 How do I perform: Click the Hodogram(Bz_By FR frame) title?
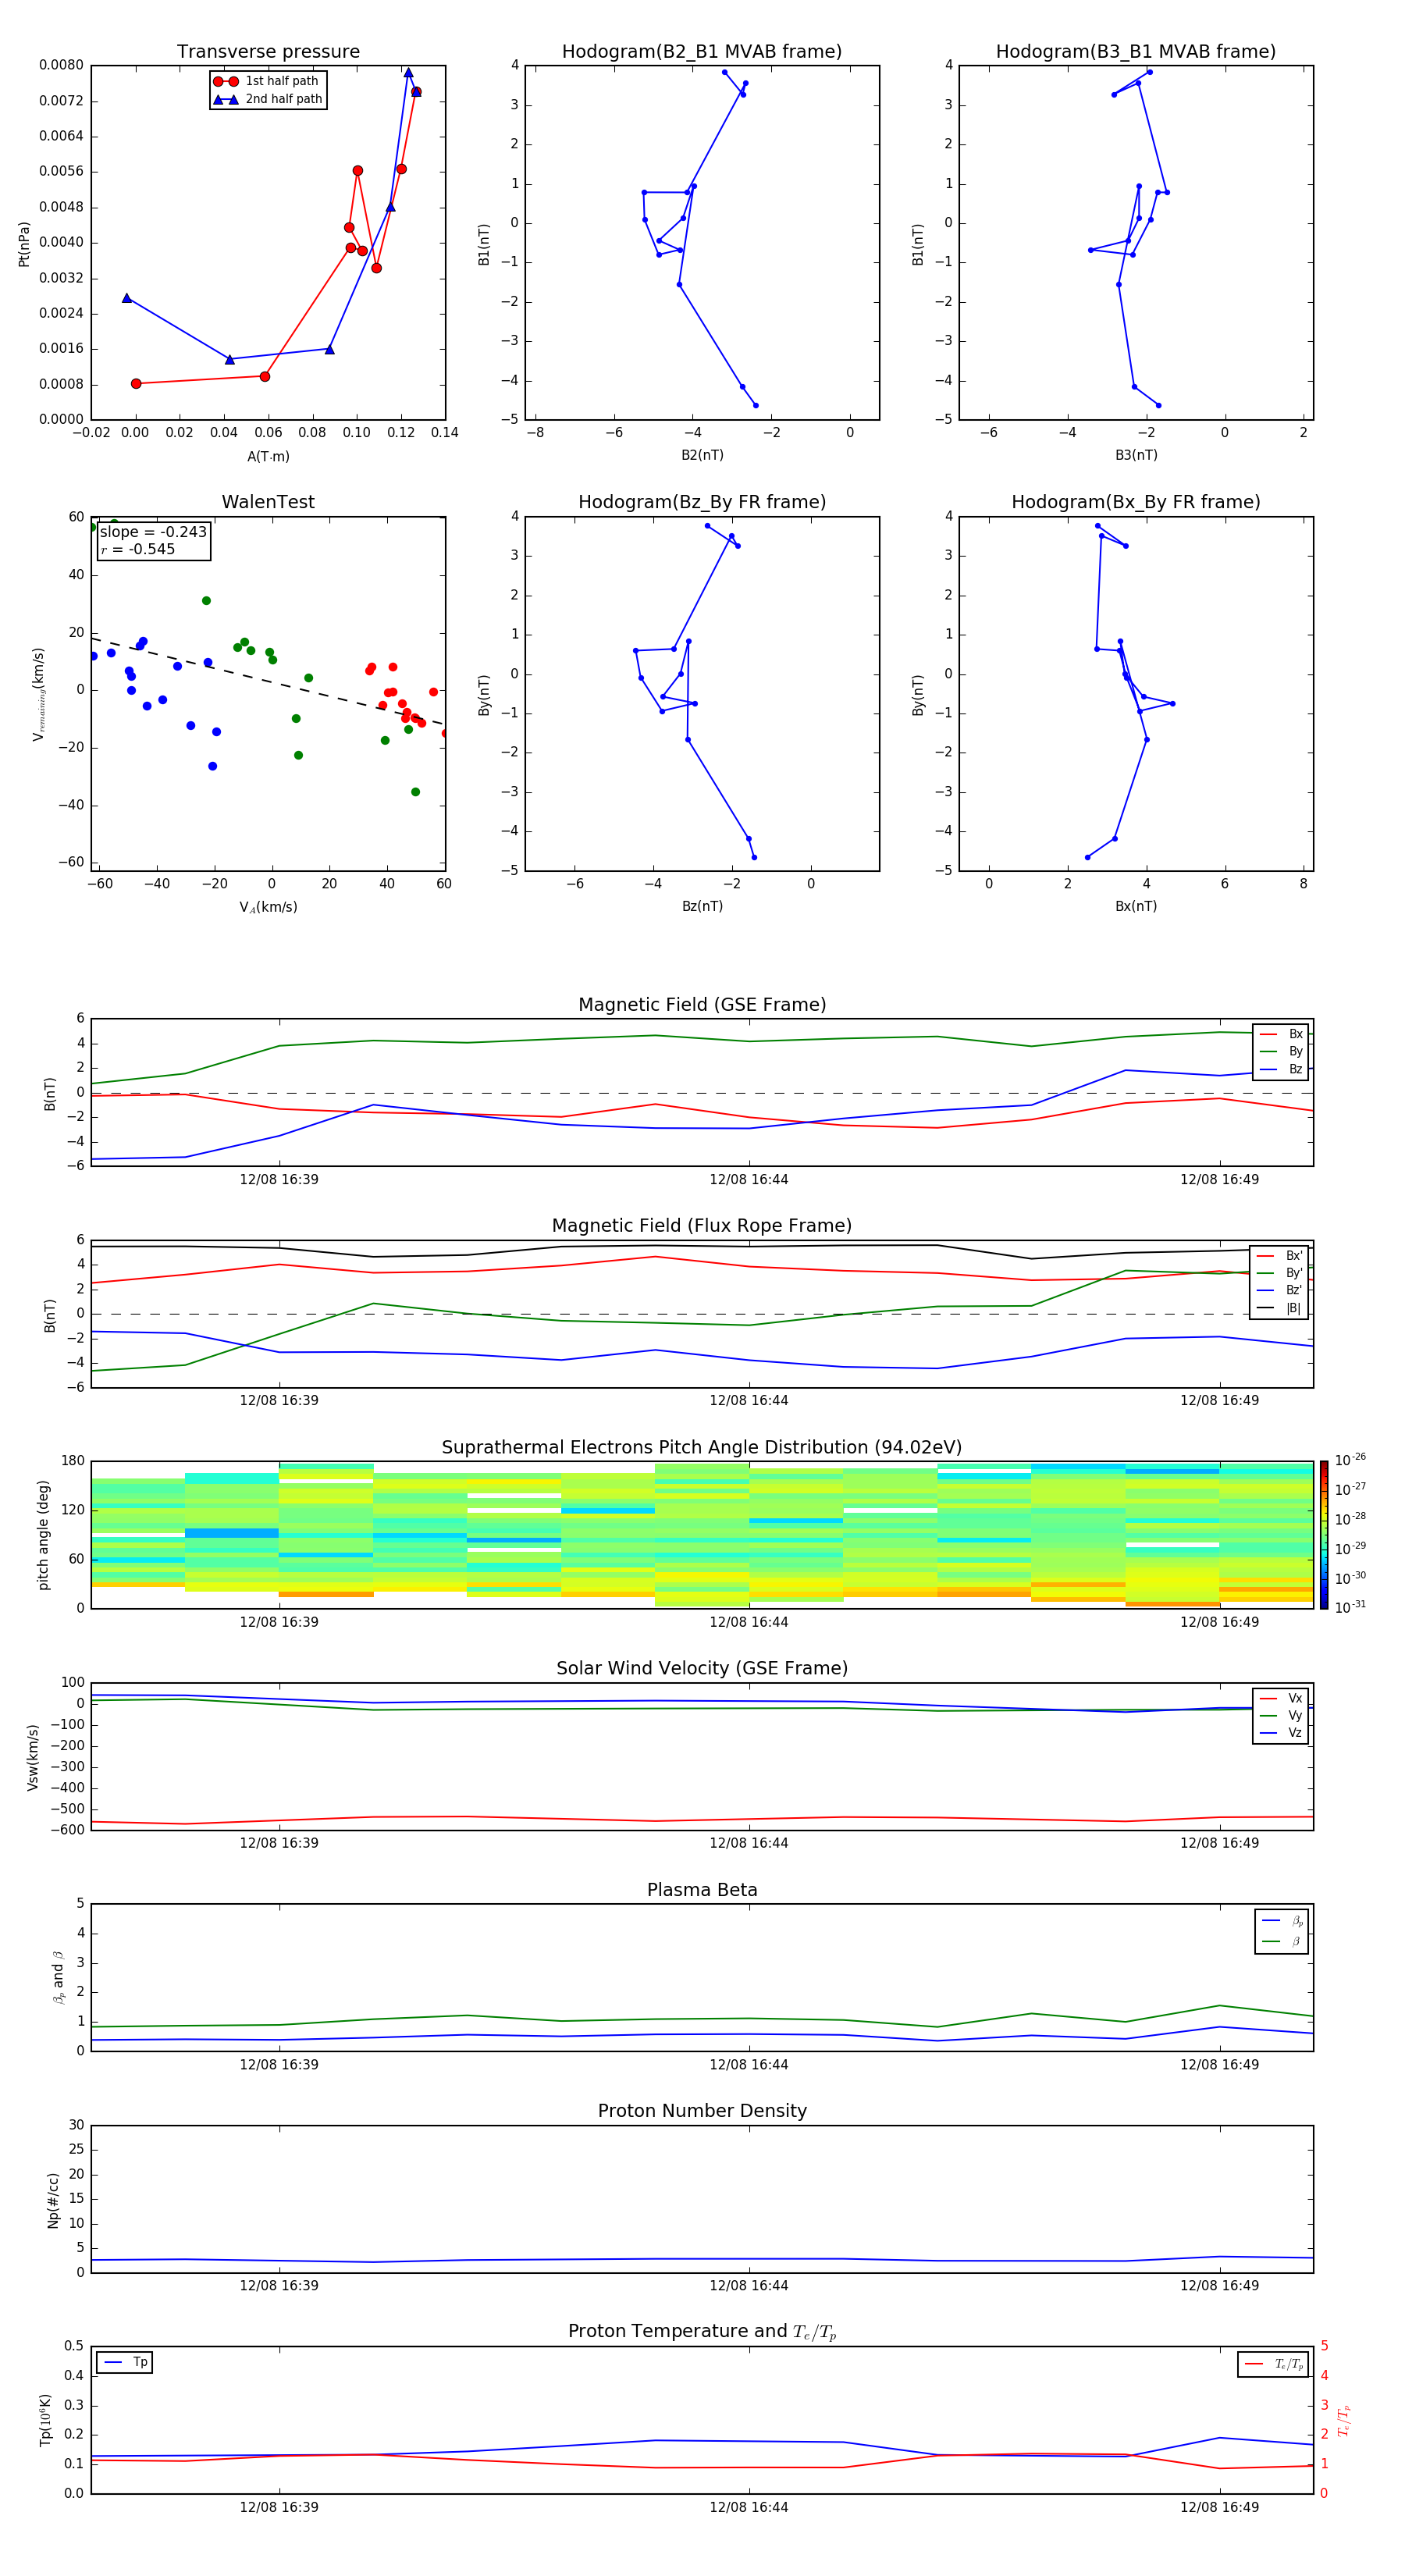[702, 502]
